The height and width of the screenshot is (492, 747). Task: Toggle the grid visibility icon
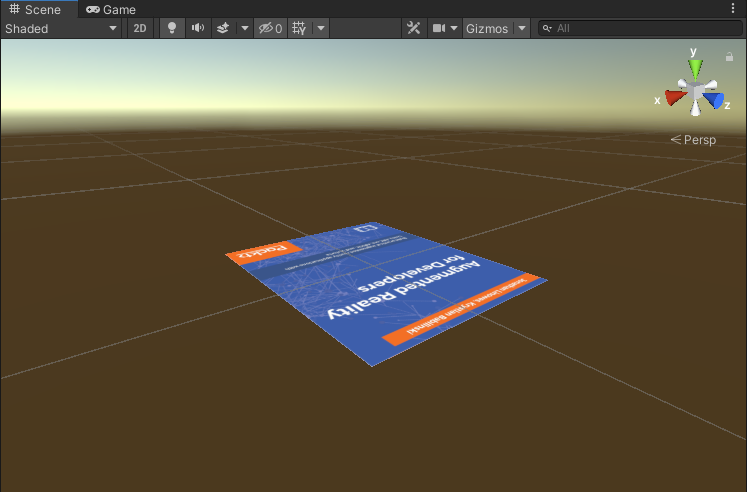299,29
